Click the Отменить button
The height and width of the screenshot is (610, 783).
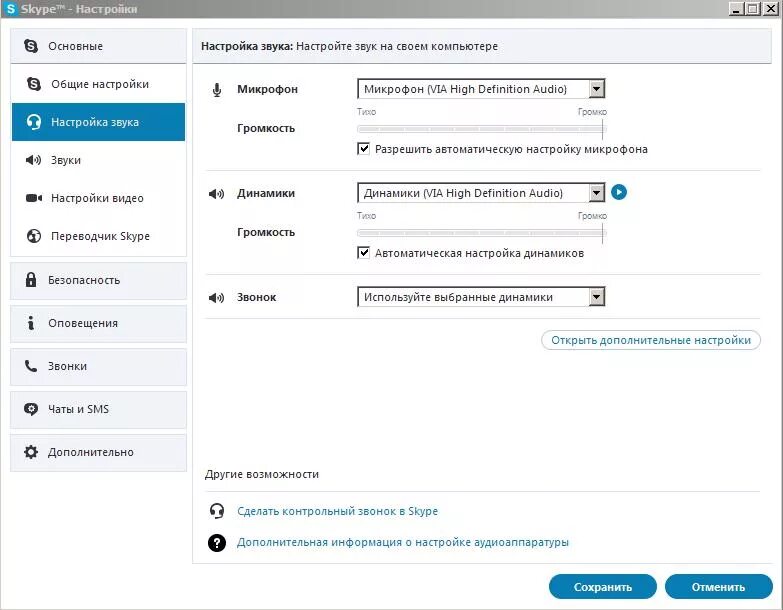pos(719,587)
